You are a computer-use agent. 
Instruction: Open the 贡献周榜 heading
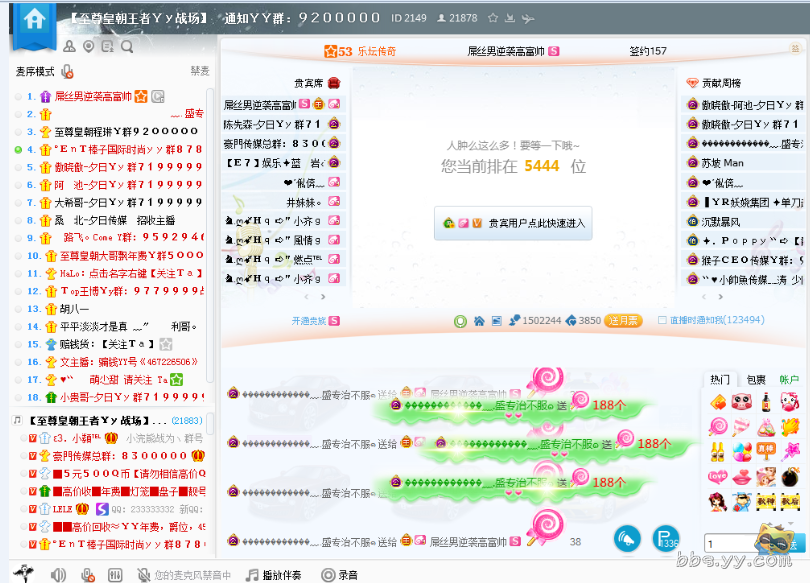pos(721,83)
